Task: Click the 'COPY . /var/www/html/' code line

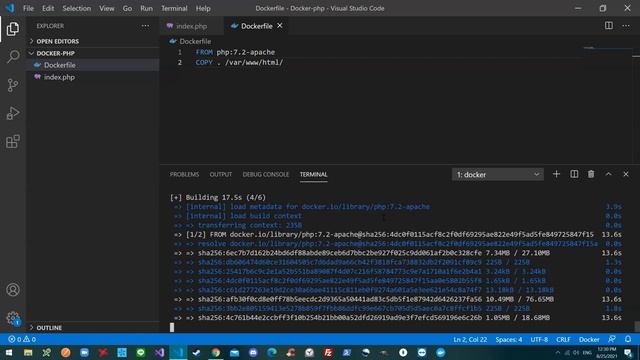Action: coord(239,62)
